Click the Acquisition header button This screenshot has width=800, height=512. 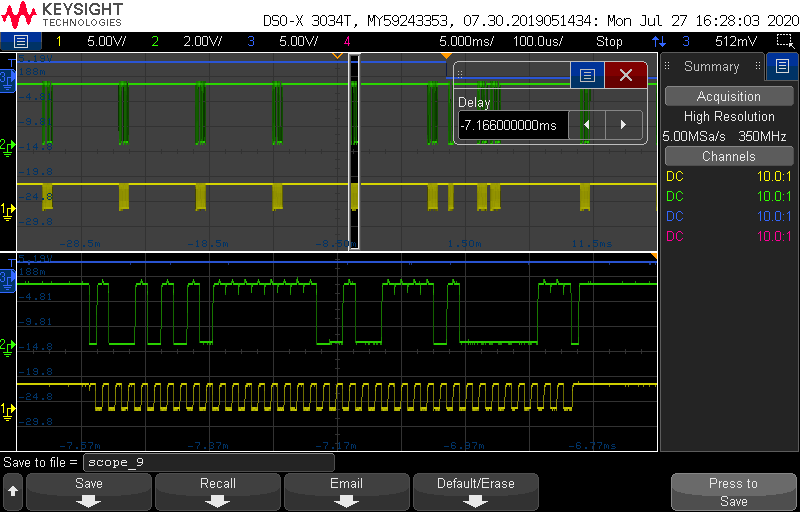[729, 96]
